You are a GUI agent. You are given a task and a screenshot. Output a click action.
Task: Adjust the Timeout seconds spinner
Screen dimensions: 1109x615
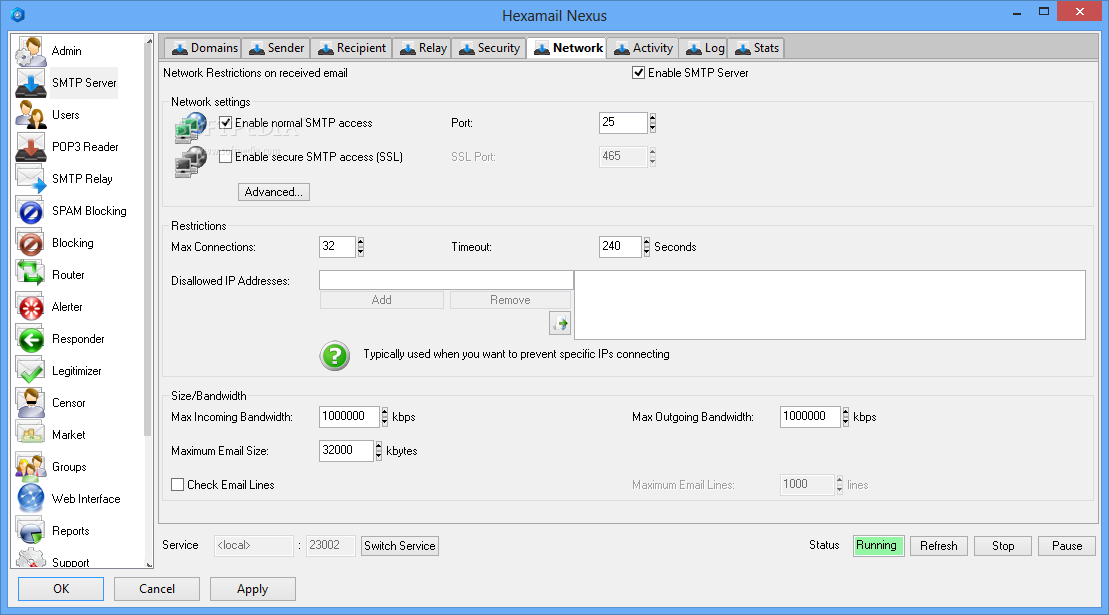tap(646, 247)
